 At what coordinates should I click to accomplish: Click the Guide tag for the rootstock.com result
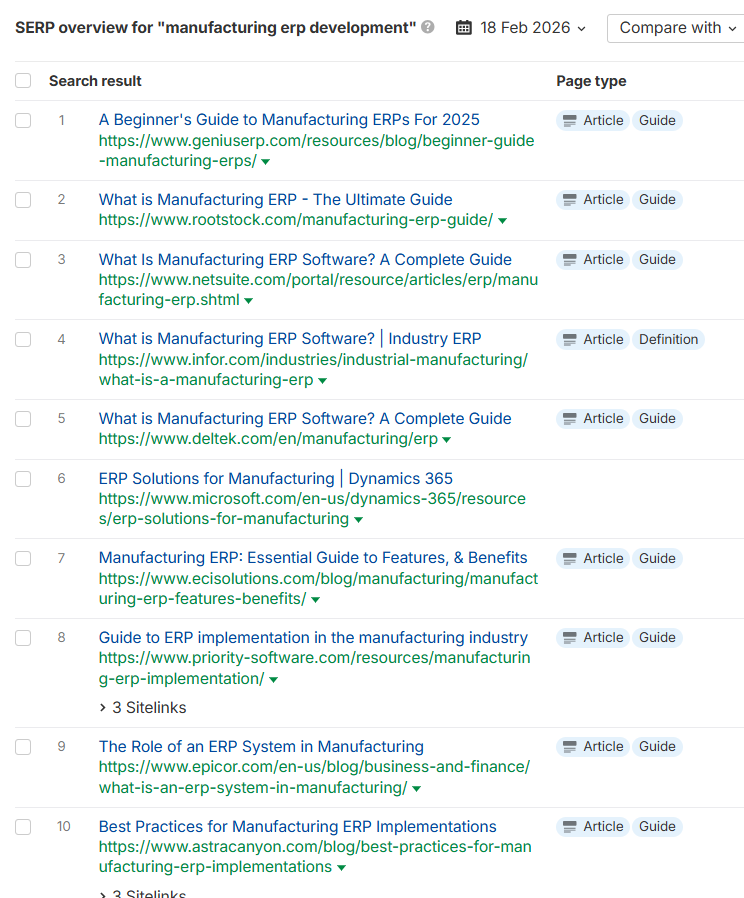657,199
